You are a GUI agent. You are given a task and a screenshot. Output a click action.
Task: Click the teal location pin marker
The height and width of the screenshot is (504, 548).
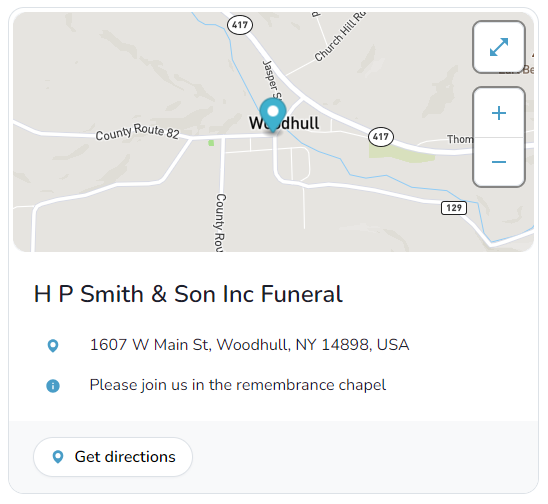273,115
